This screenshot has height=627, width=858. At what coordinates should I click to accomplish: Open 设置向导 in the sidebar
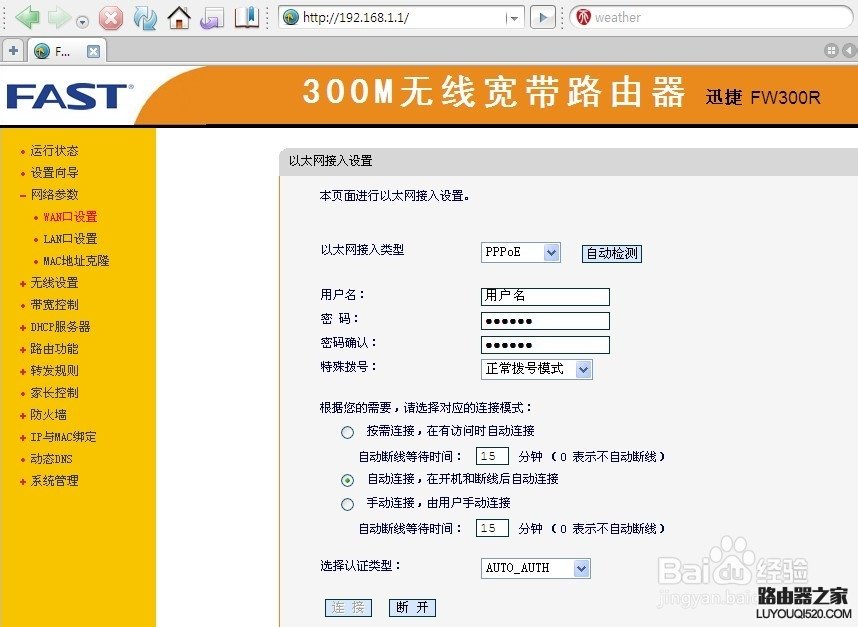(54, 173)
